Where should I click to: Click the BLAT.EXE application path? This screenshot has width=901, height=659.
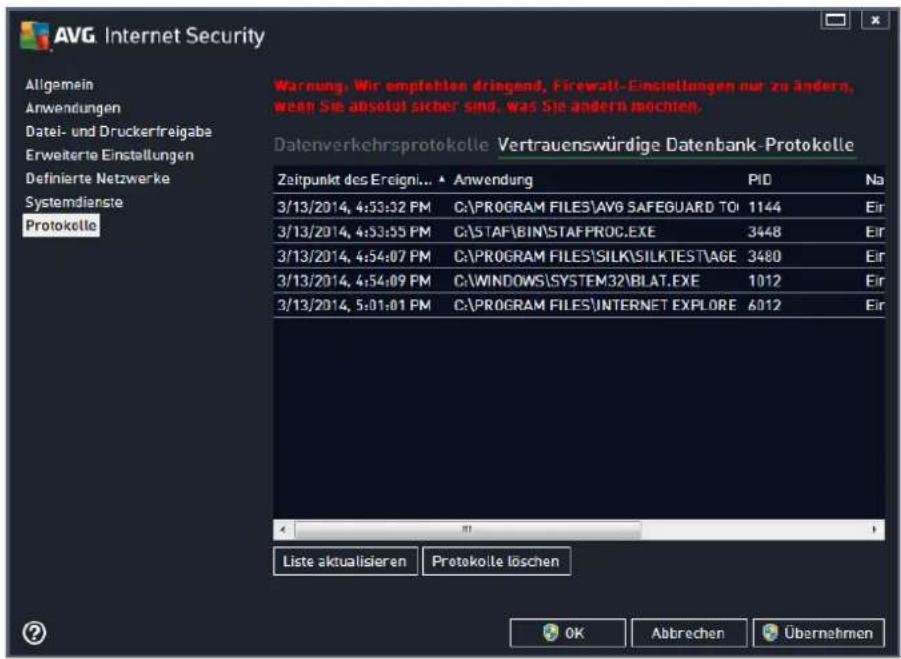(x=576, y=281)
